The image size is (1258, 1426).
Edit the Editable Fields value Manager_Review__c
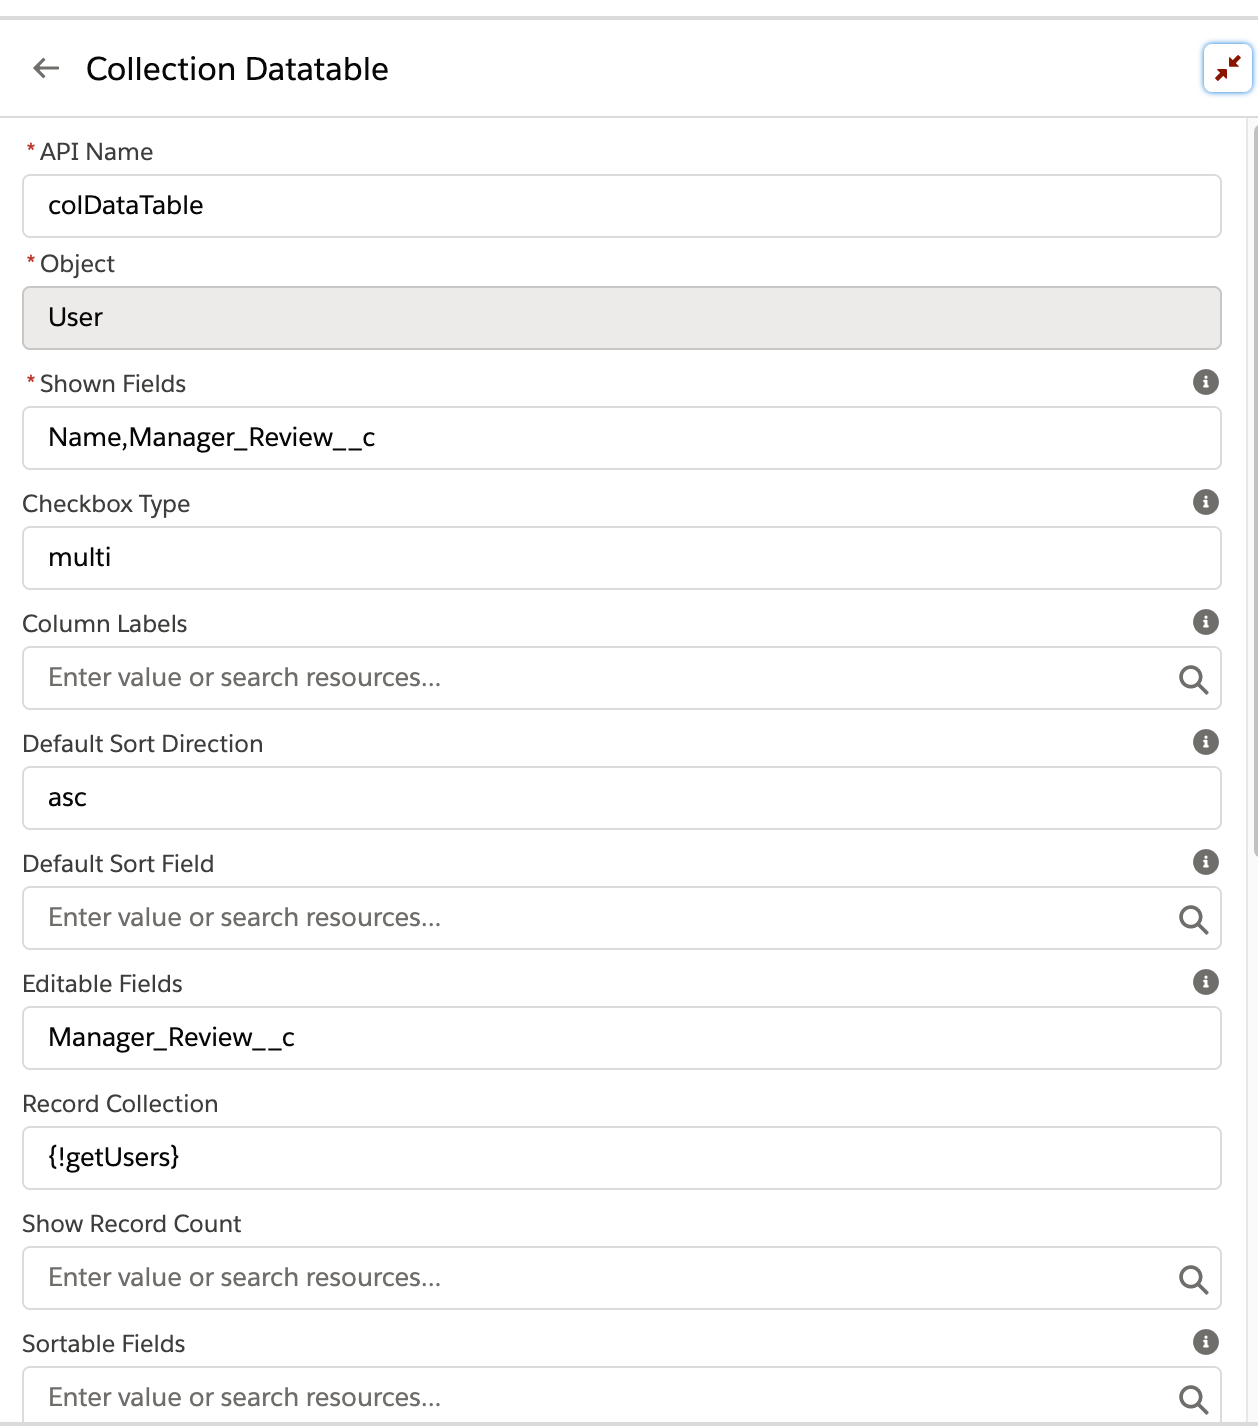point(620,1038)
